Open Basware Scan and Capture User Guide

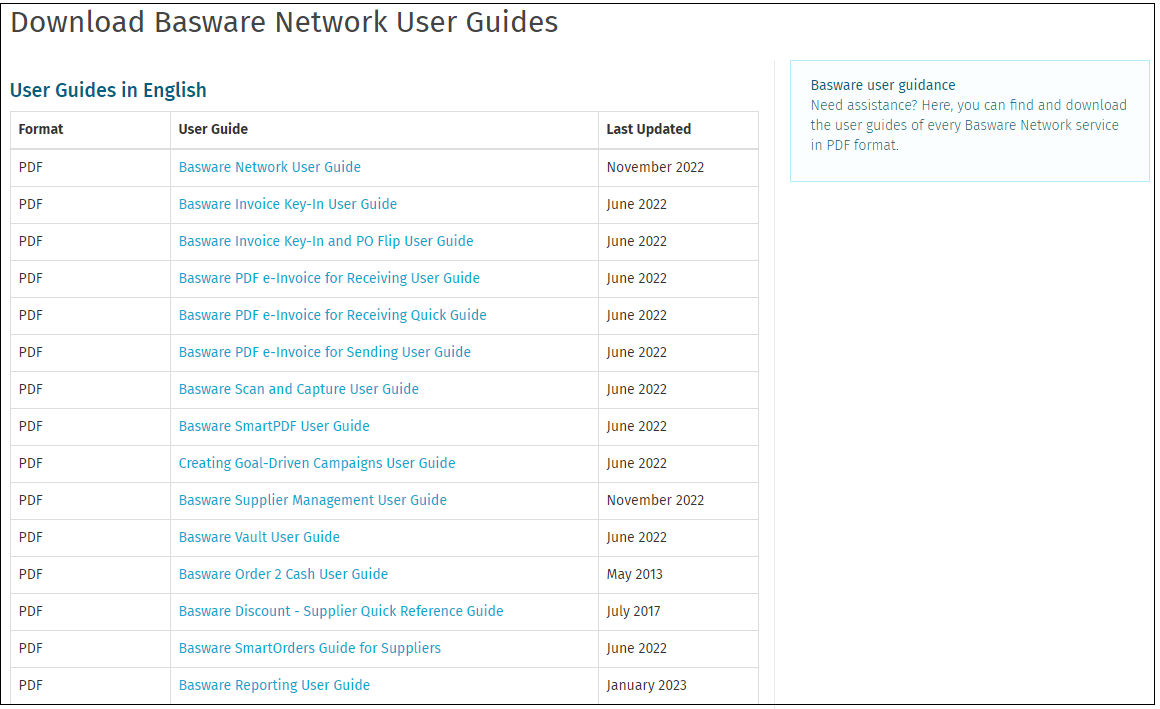coord(299,389)
